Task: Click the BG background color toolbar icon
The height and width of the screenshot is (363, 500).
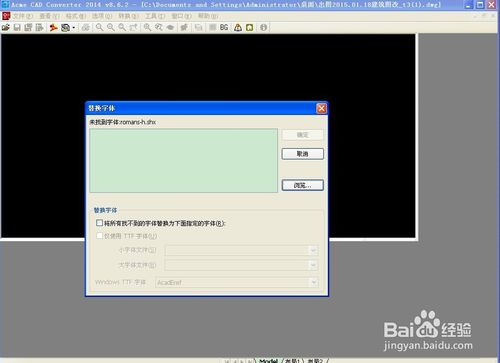Action: [224, 27]
